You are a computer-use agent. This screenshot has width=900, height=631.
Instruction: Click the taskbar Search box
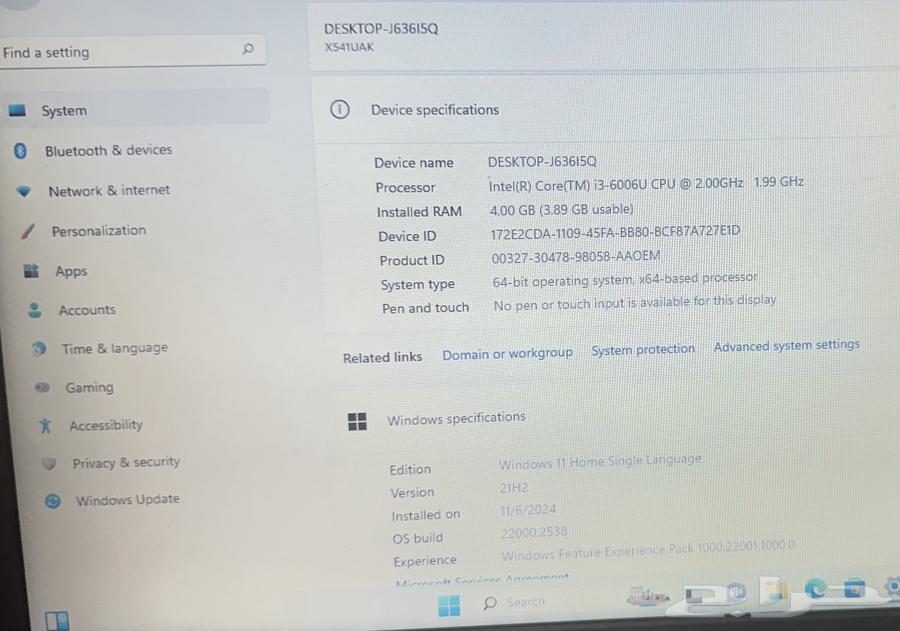point(515,602)
